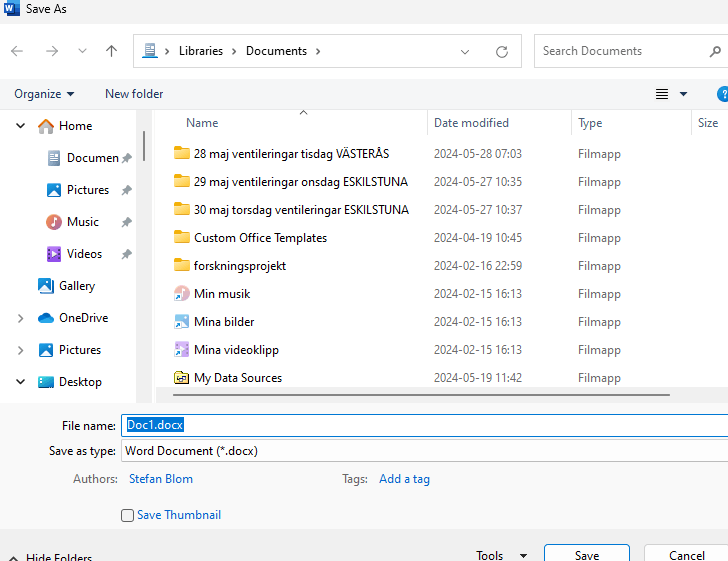
Task: Select Desktop in navigation pane
Action: 80,382
